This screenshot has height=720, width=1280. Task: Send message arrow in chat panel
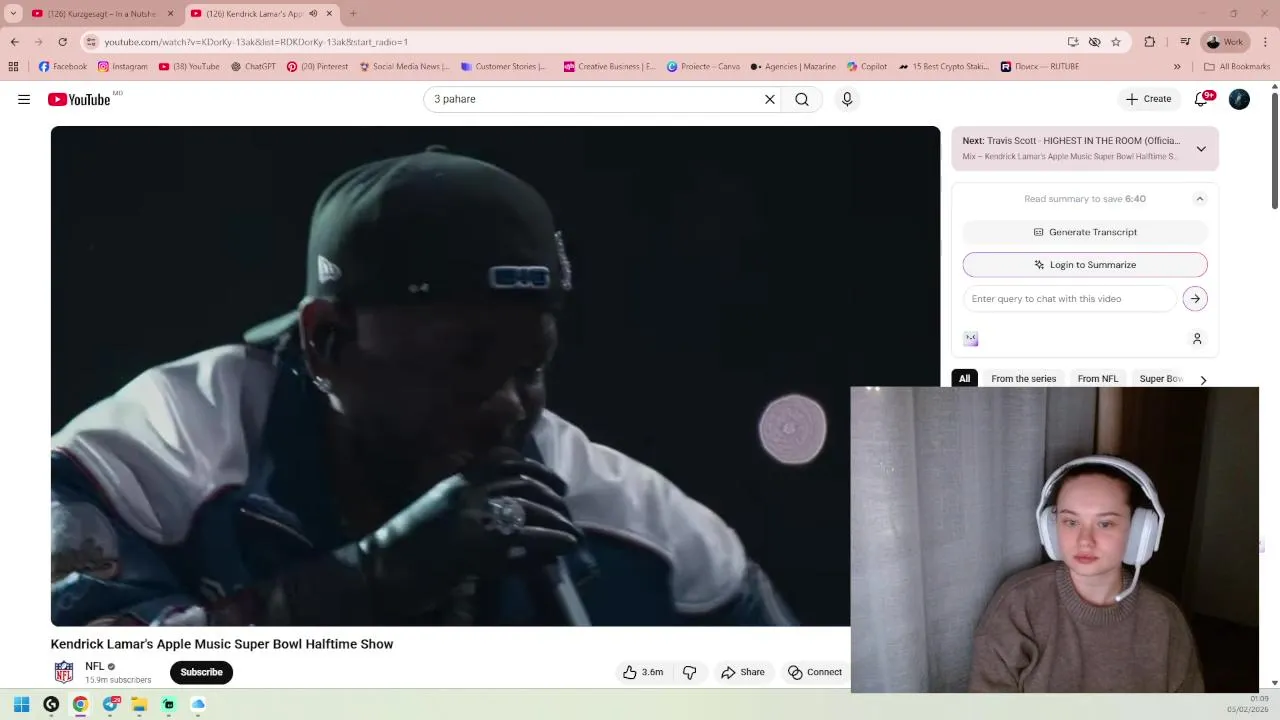(1195, 299)
